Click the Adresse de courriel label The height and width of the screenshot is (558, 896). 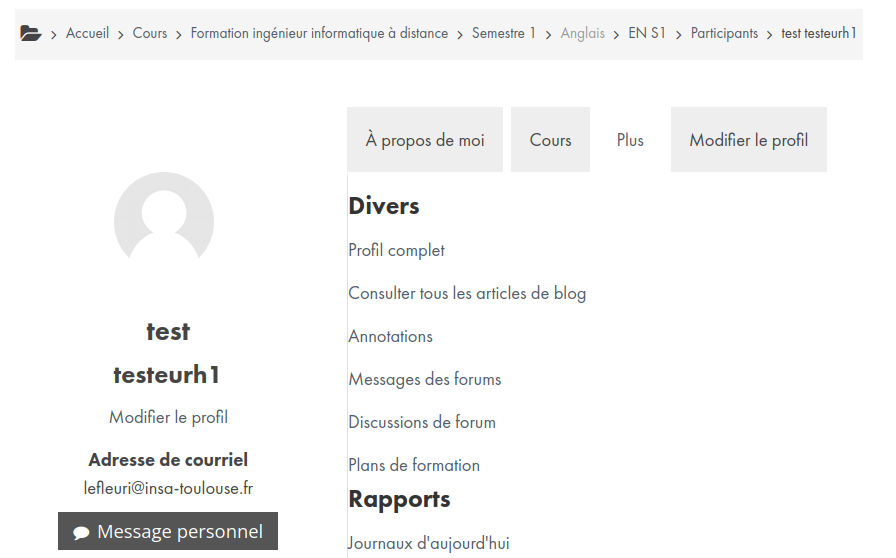[168, 460]
